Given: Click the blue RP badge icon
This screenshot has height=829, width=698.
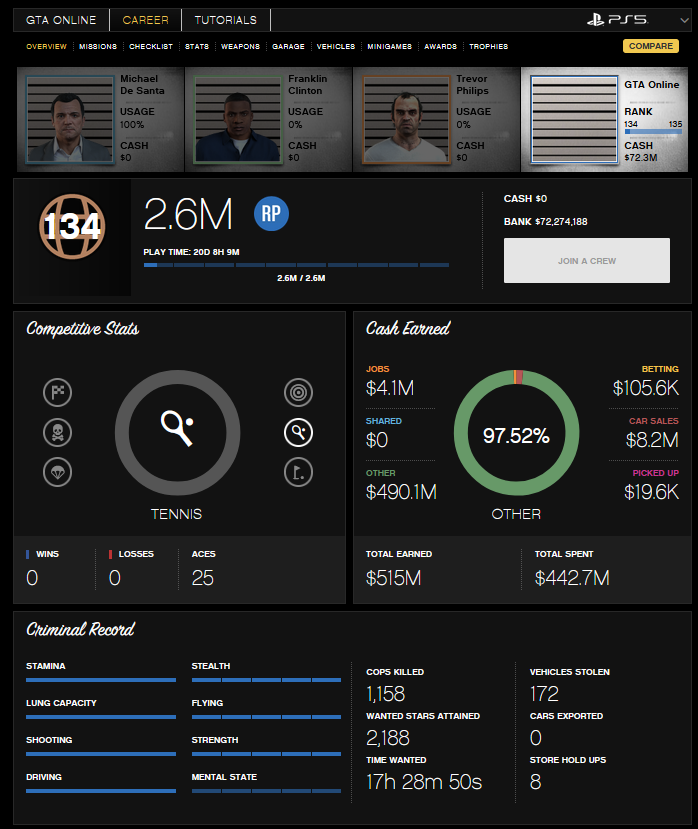Looking at the screenshot, I should pos(271,213).
